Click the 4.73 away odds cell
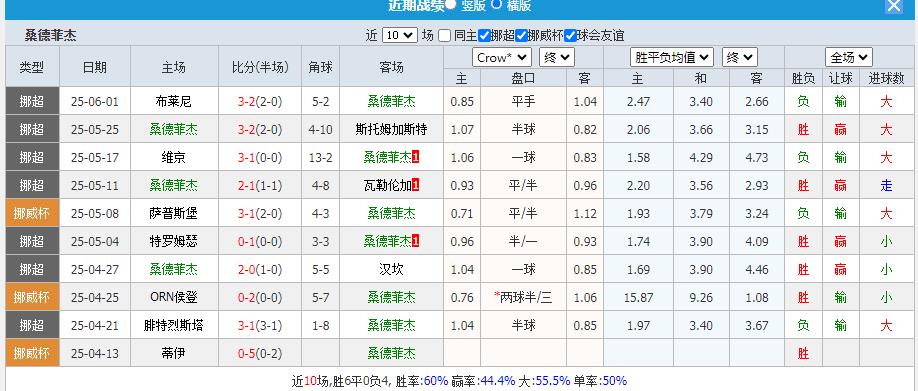Screen dimensions: 918x391 [x=757, y=157]
